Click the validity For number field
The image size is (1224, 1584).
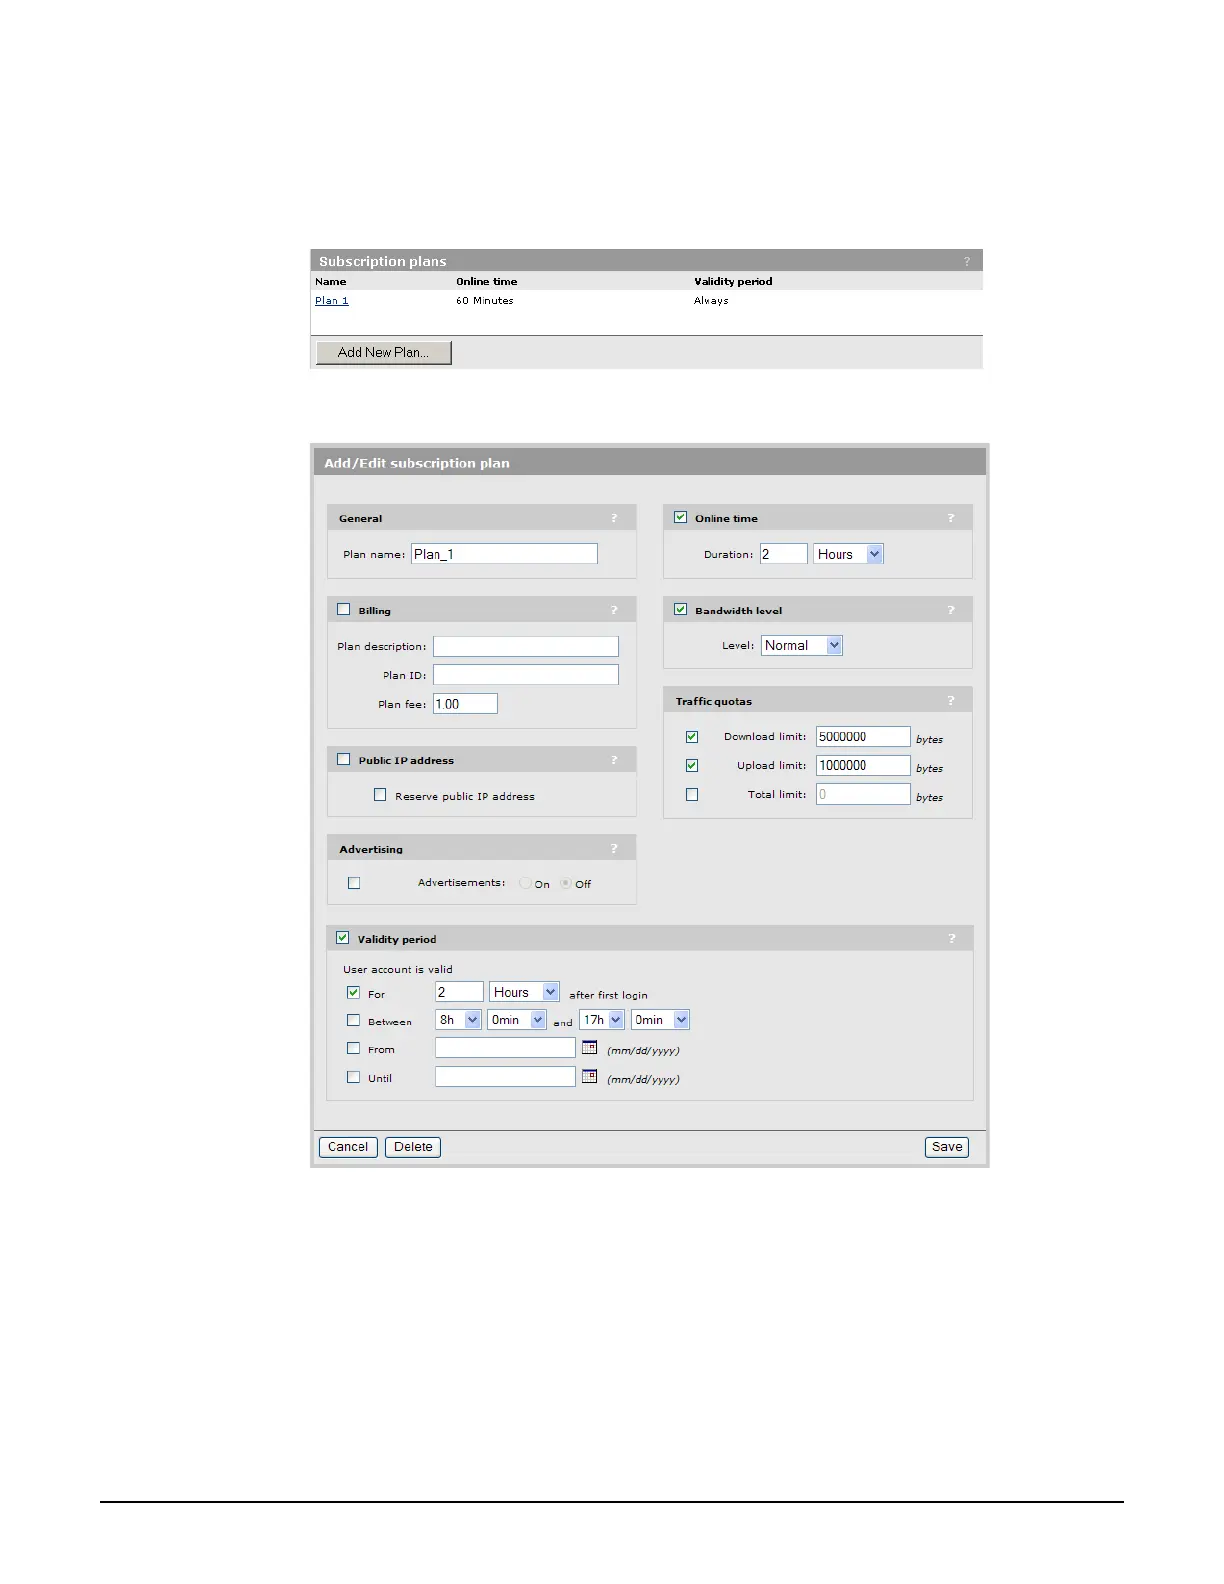460,992
